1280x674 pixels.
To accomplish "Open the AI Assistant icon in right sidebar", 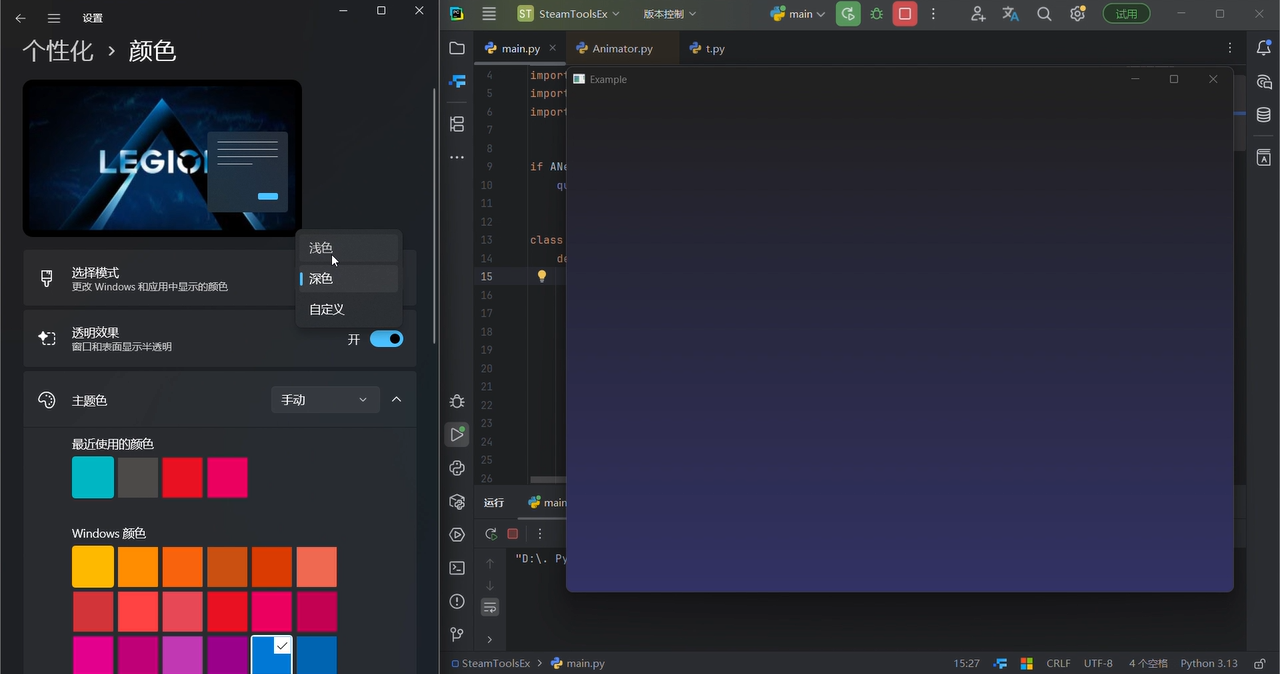I will point(1264,82).
